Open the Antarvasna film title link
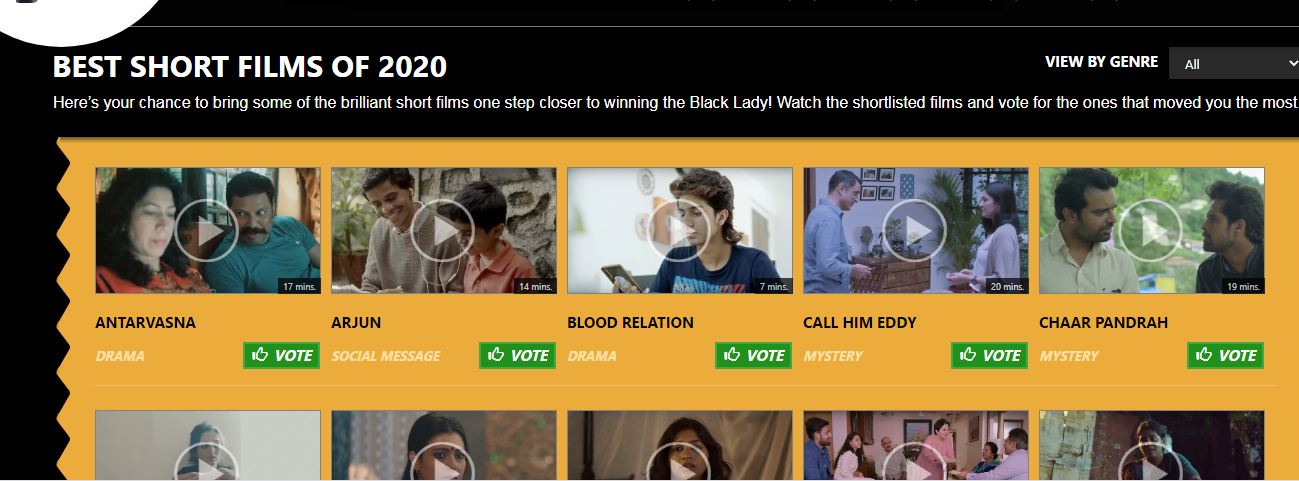Image resolution: width=1299 pixels, height=481 pixels. pyautogui.click(x=145, y=323)
